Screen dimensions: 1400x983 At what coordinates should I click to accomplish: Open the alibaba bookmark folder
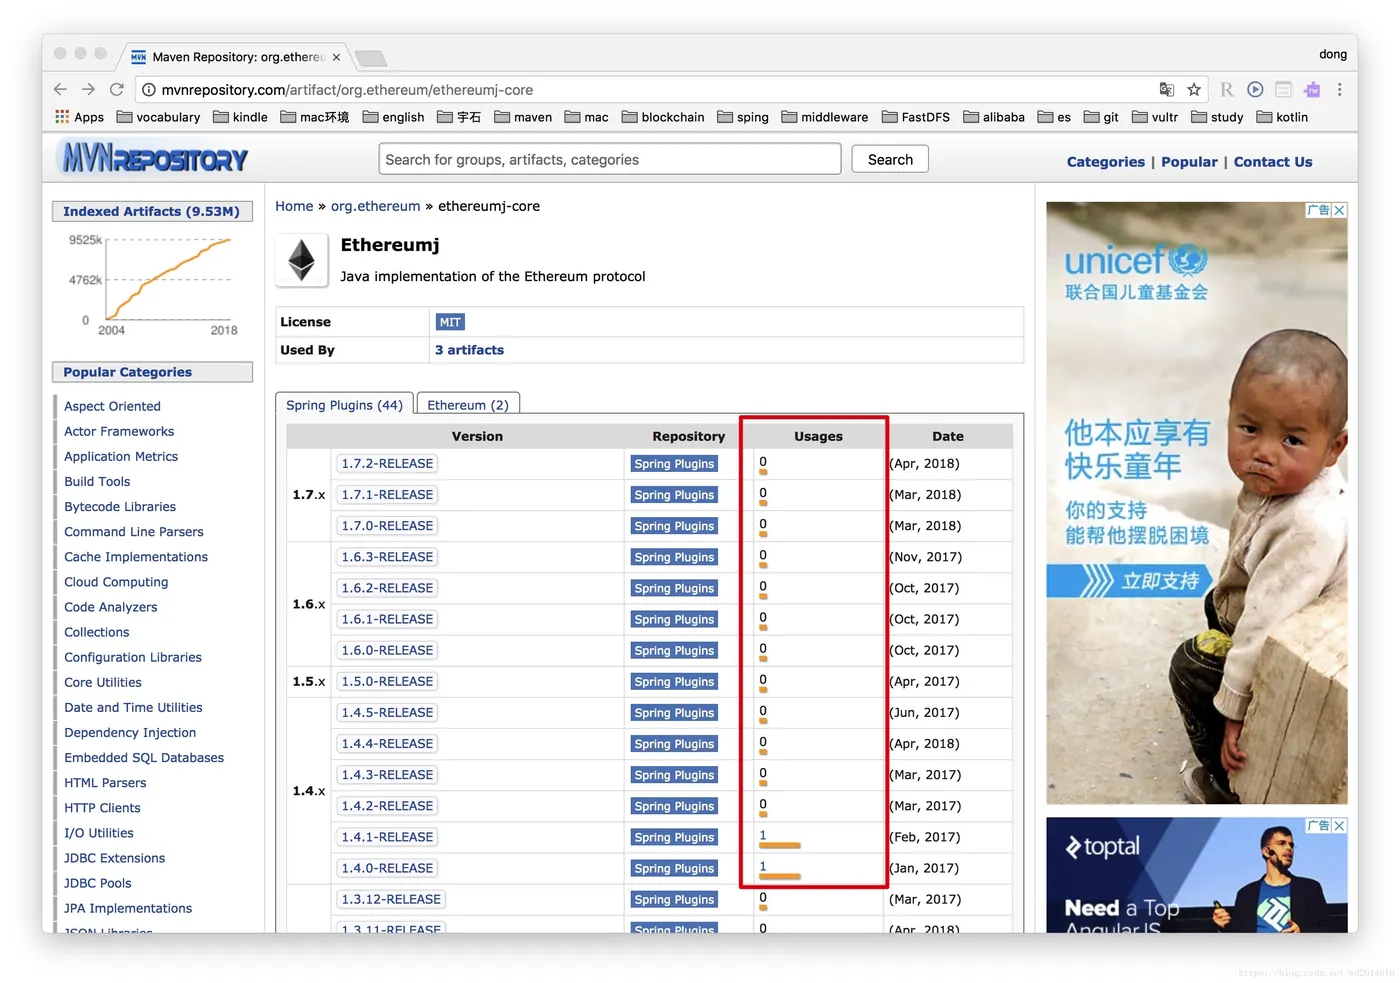pyautogui.click(x=994, y=117)
